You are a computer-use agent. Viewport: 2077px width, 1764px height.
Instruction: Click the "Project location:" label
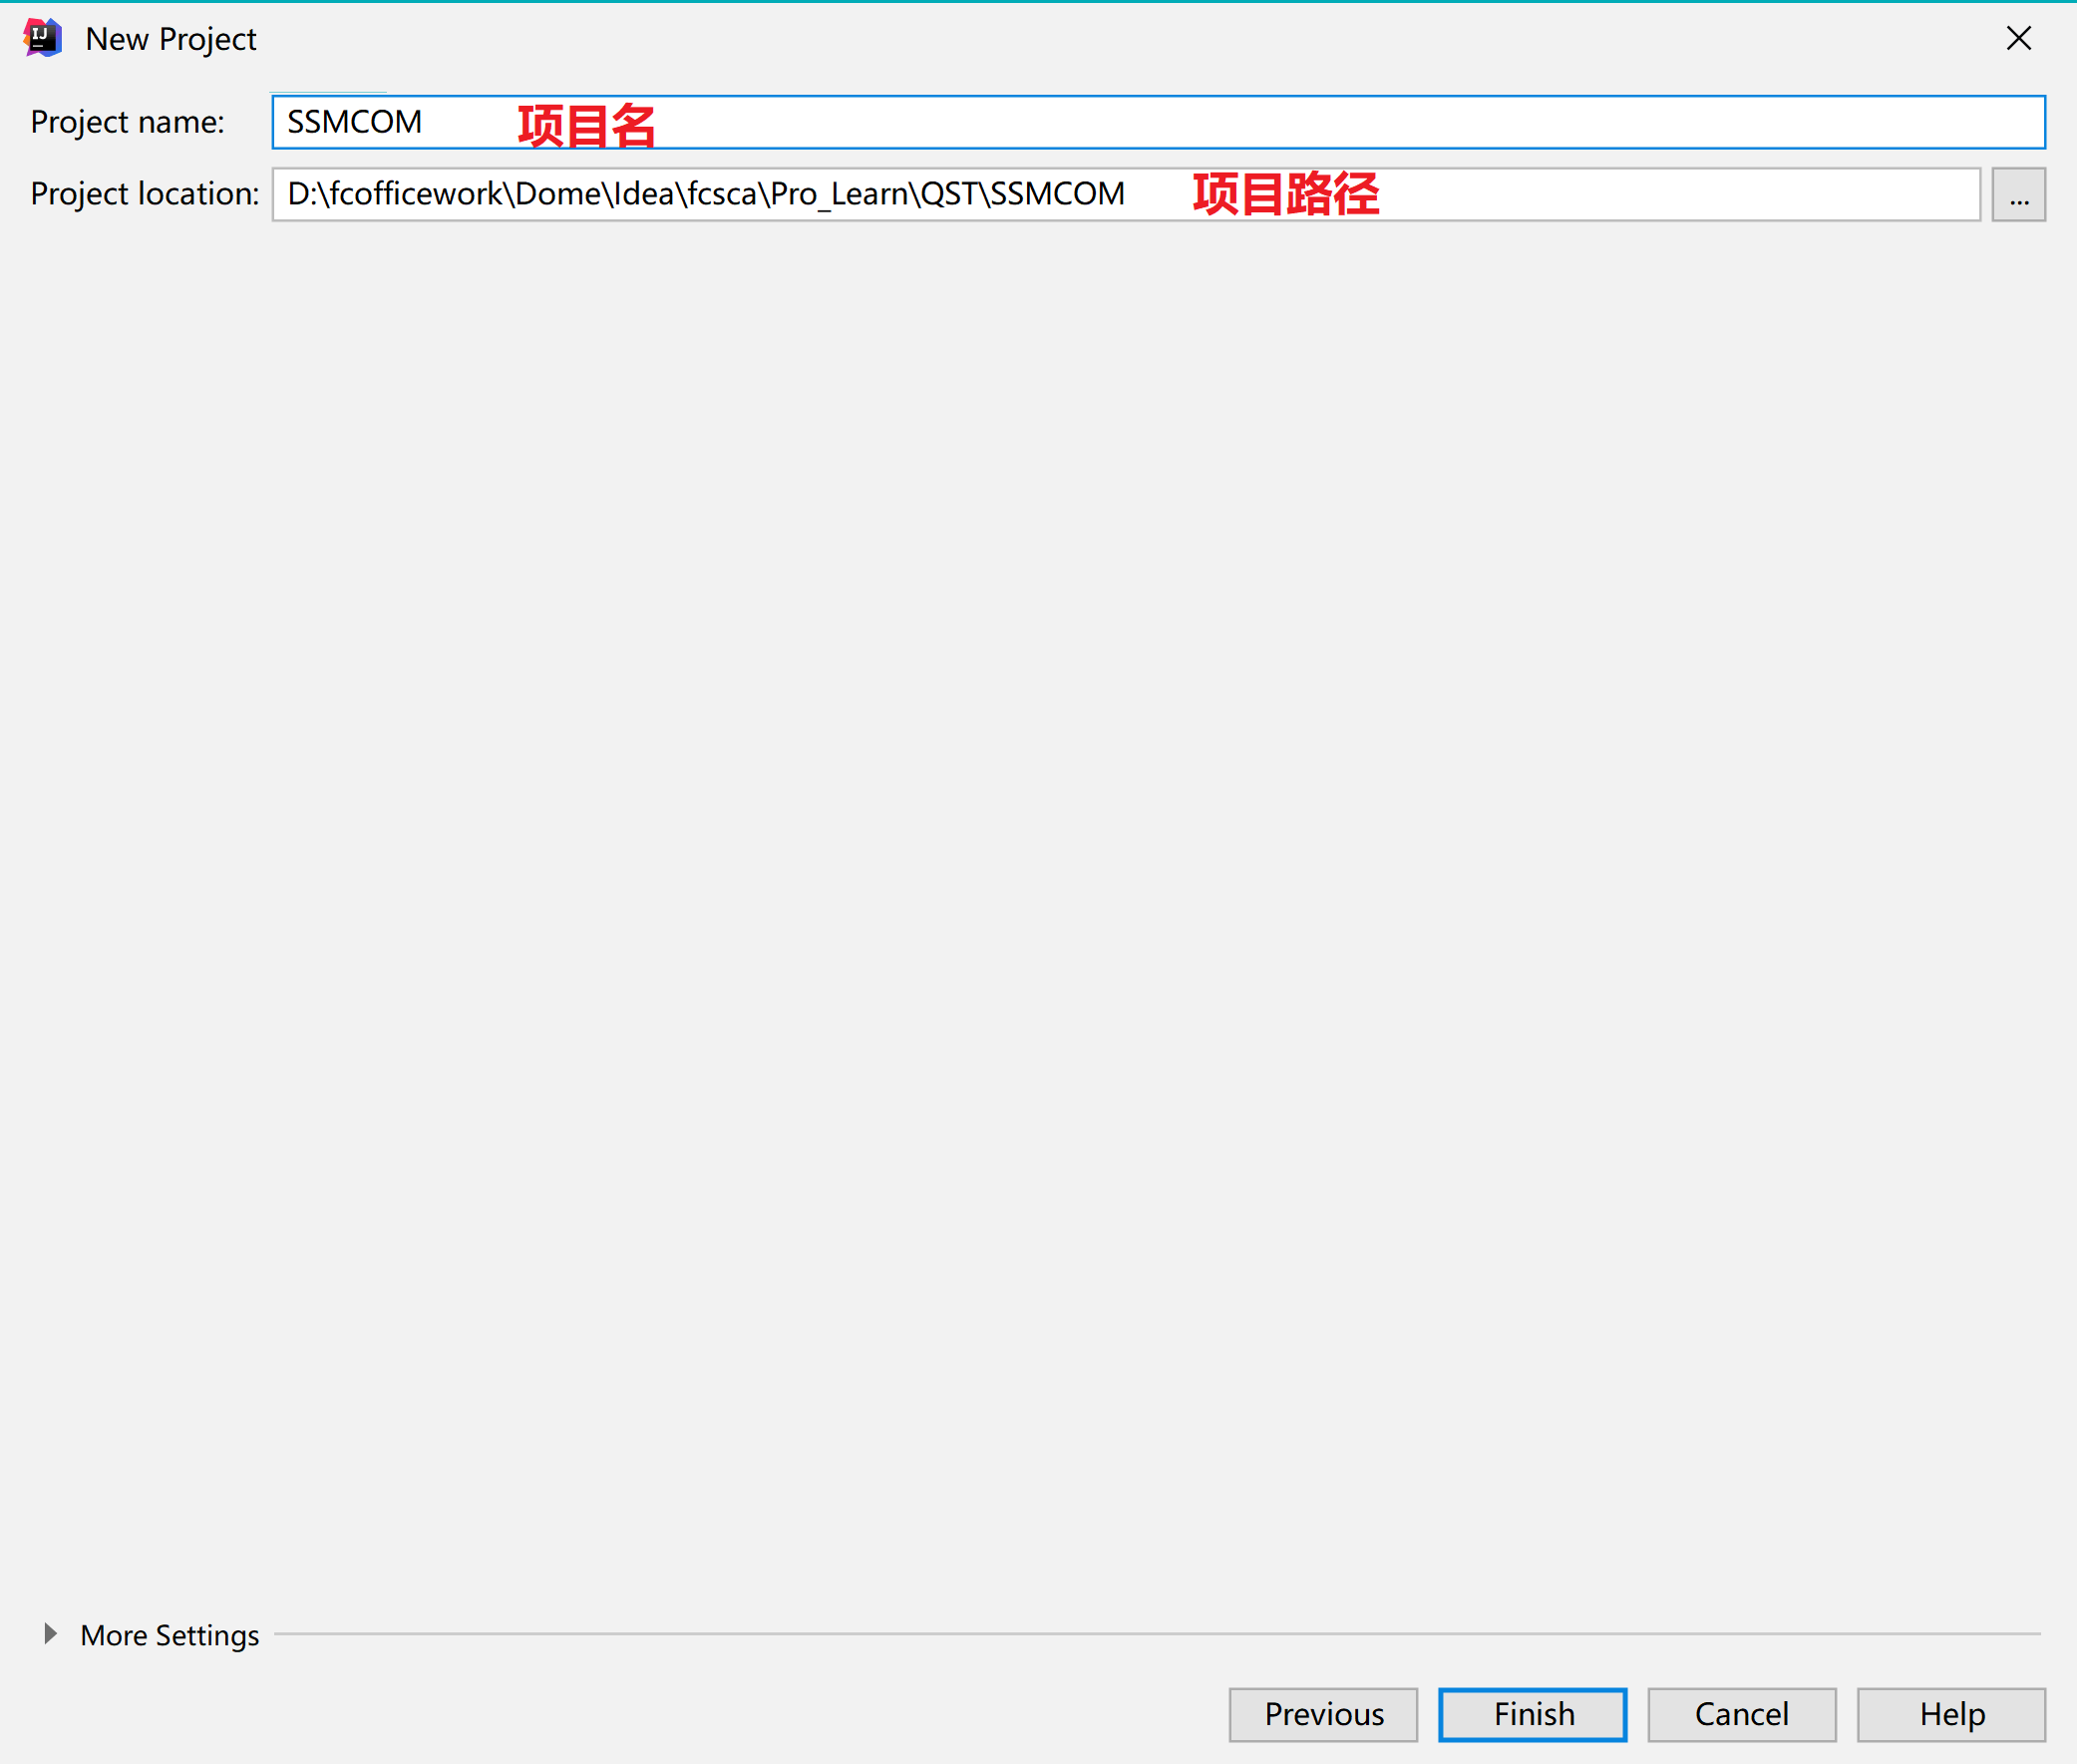[x=144, y=194]
